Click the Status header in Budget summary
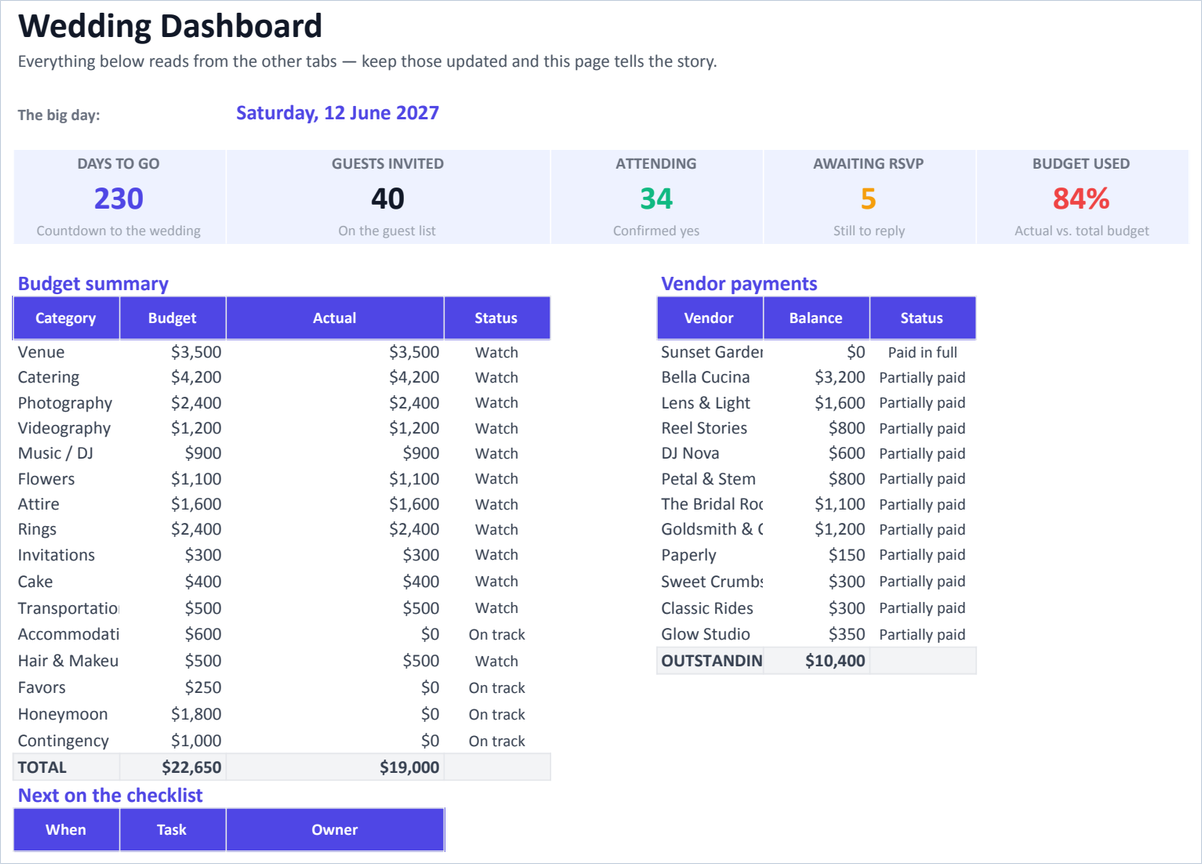1202x864 pixels. [496, 318]
